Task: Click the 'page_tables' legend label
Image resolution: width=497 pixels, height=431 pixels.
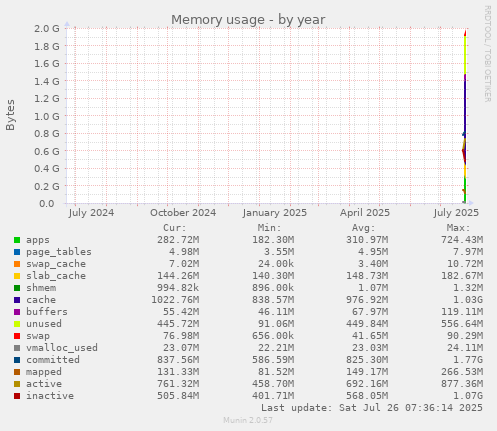Action: (59, 252)
